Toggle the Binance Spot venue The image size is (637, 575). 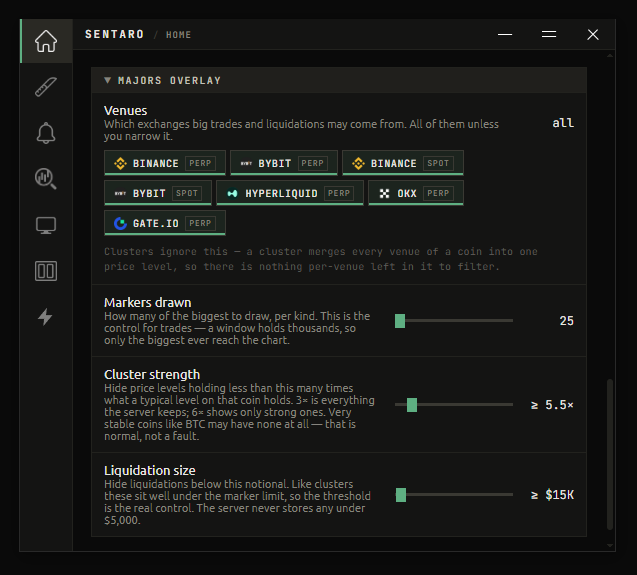point(403,163)
